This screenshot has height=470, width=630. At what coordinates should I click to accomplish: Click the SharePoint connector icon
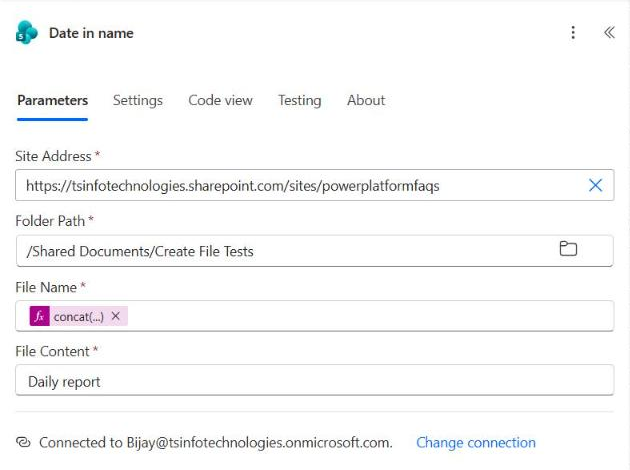tap(27, 33)
